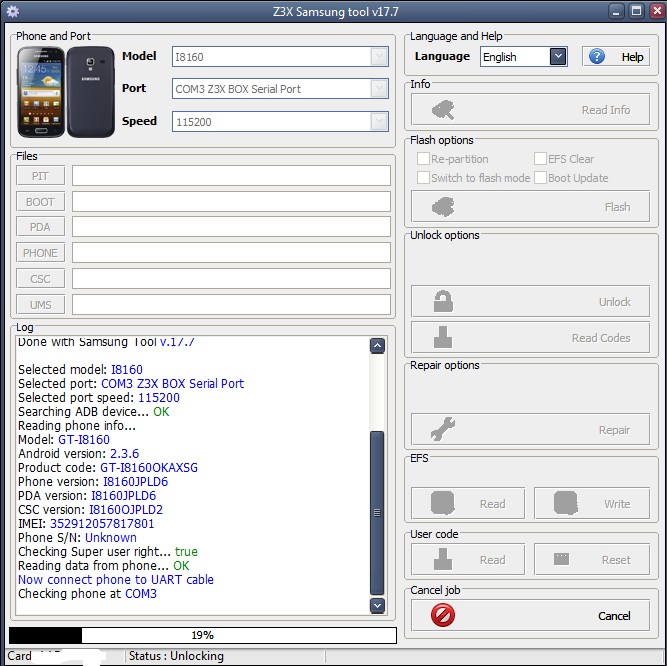
Task: Click the CSC file path field
Action: point(231,279)
